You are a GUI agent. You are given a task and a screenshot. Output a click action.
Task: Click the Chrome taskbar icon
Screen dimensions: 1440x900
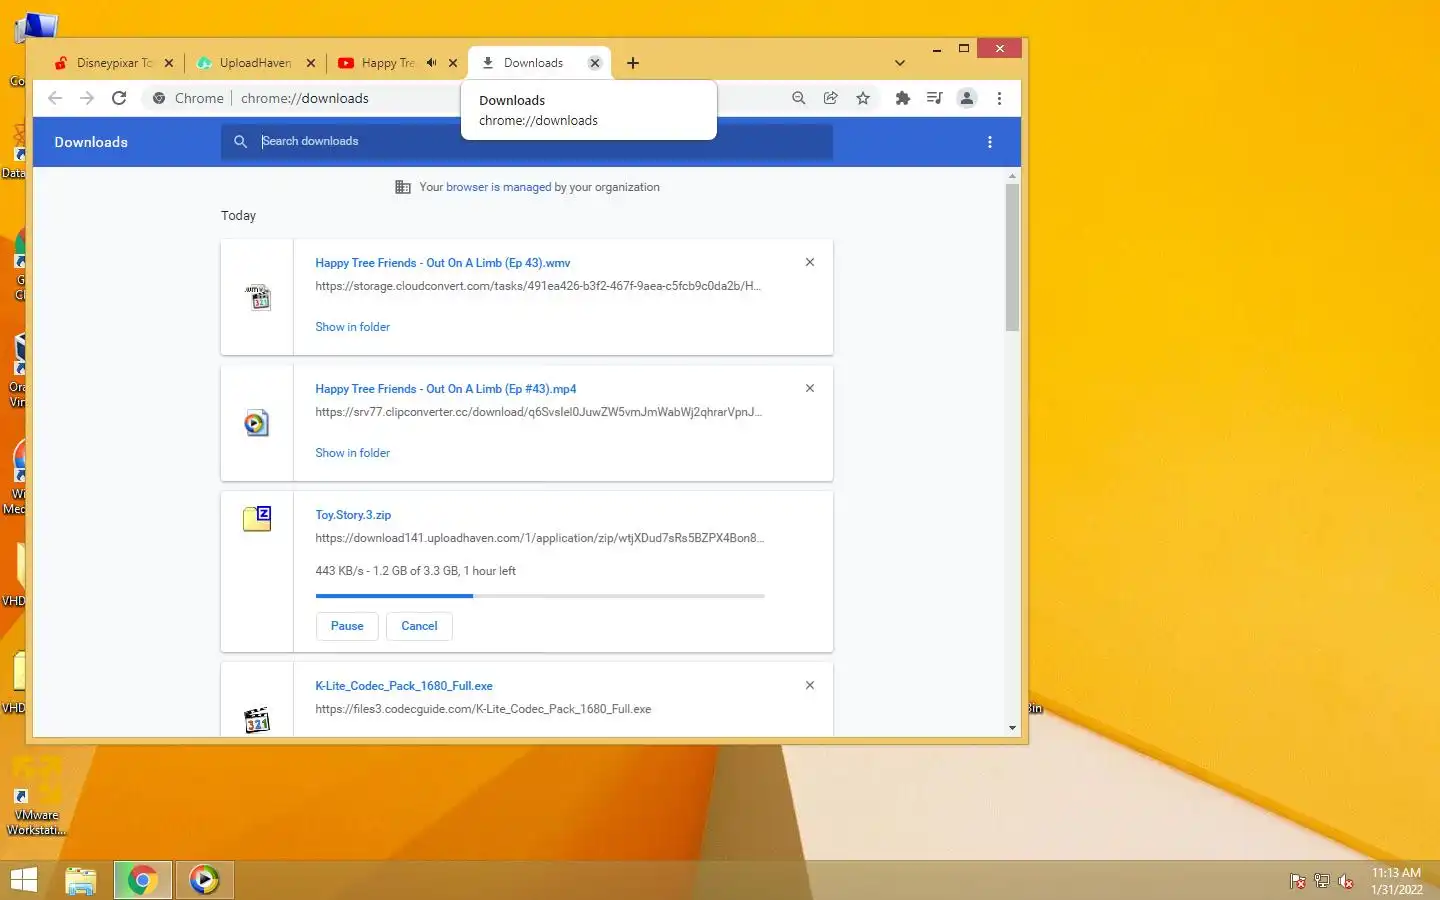tap(143, 880)
